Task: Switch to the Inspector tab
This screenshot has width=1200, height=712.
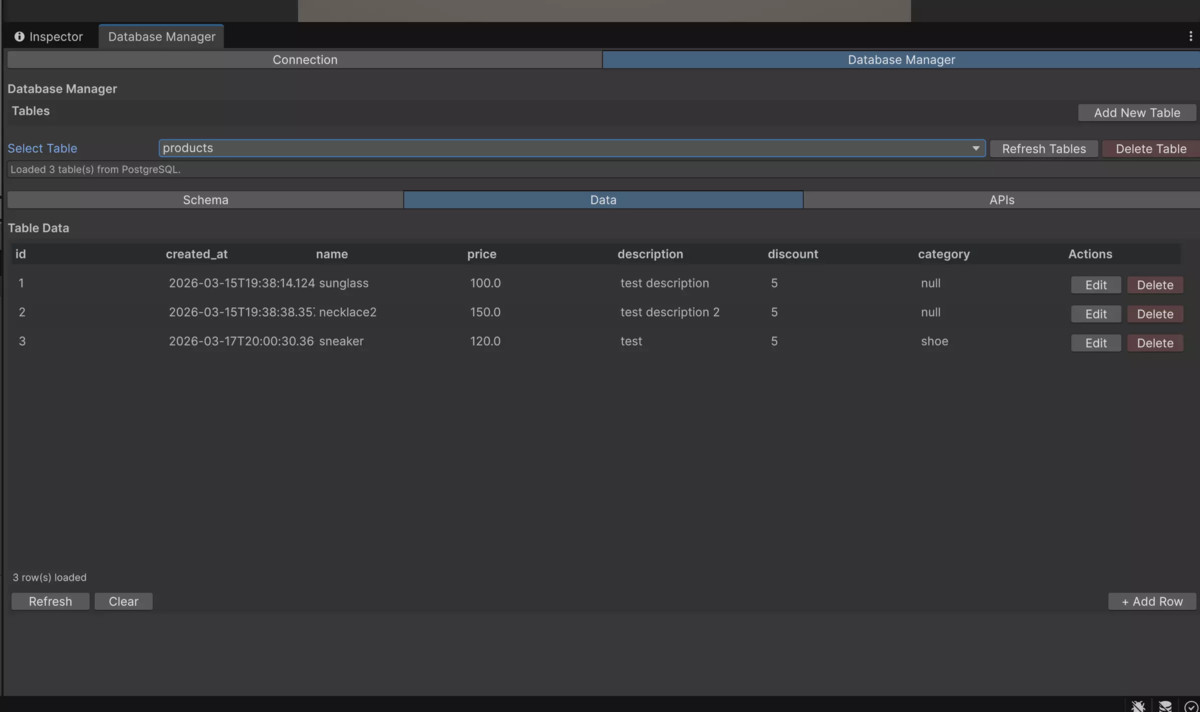Action: [49, 37]
